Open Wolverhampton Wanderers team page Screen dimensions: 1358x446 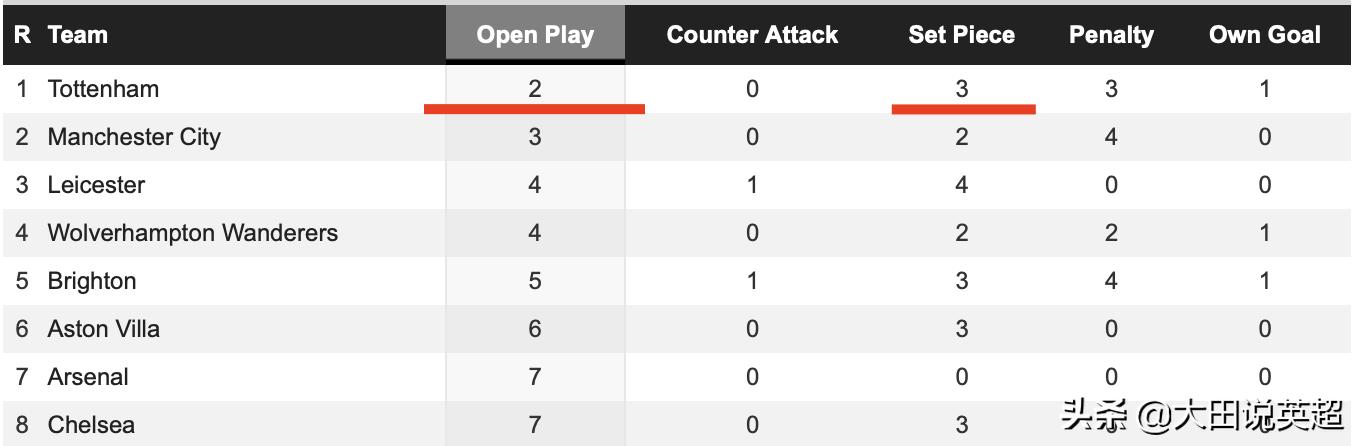193,233
